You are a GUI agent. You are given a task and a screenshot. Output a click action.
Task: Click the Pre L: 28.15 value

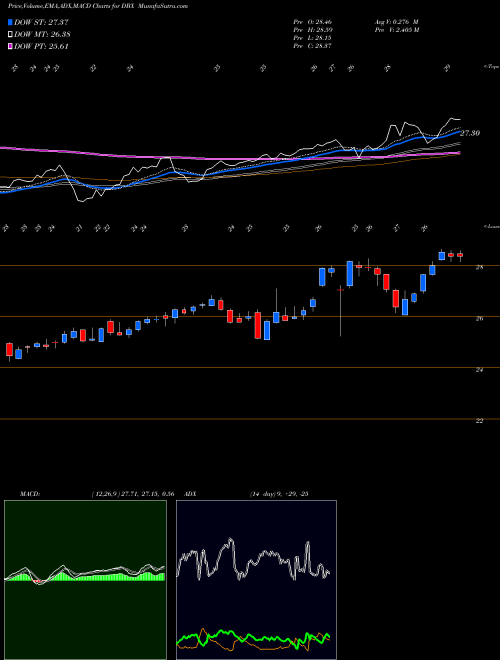point(312,38)
